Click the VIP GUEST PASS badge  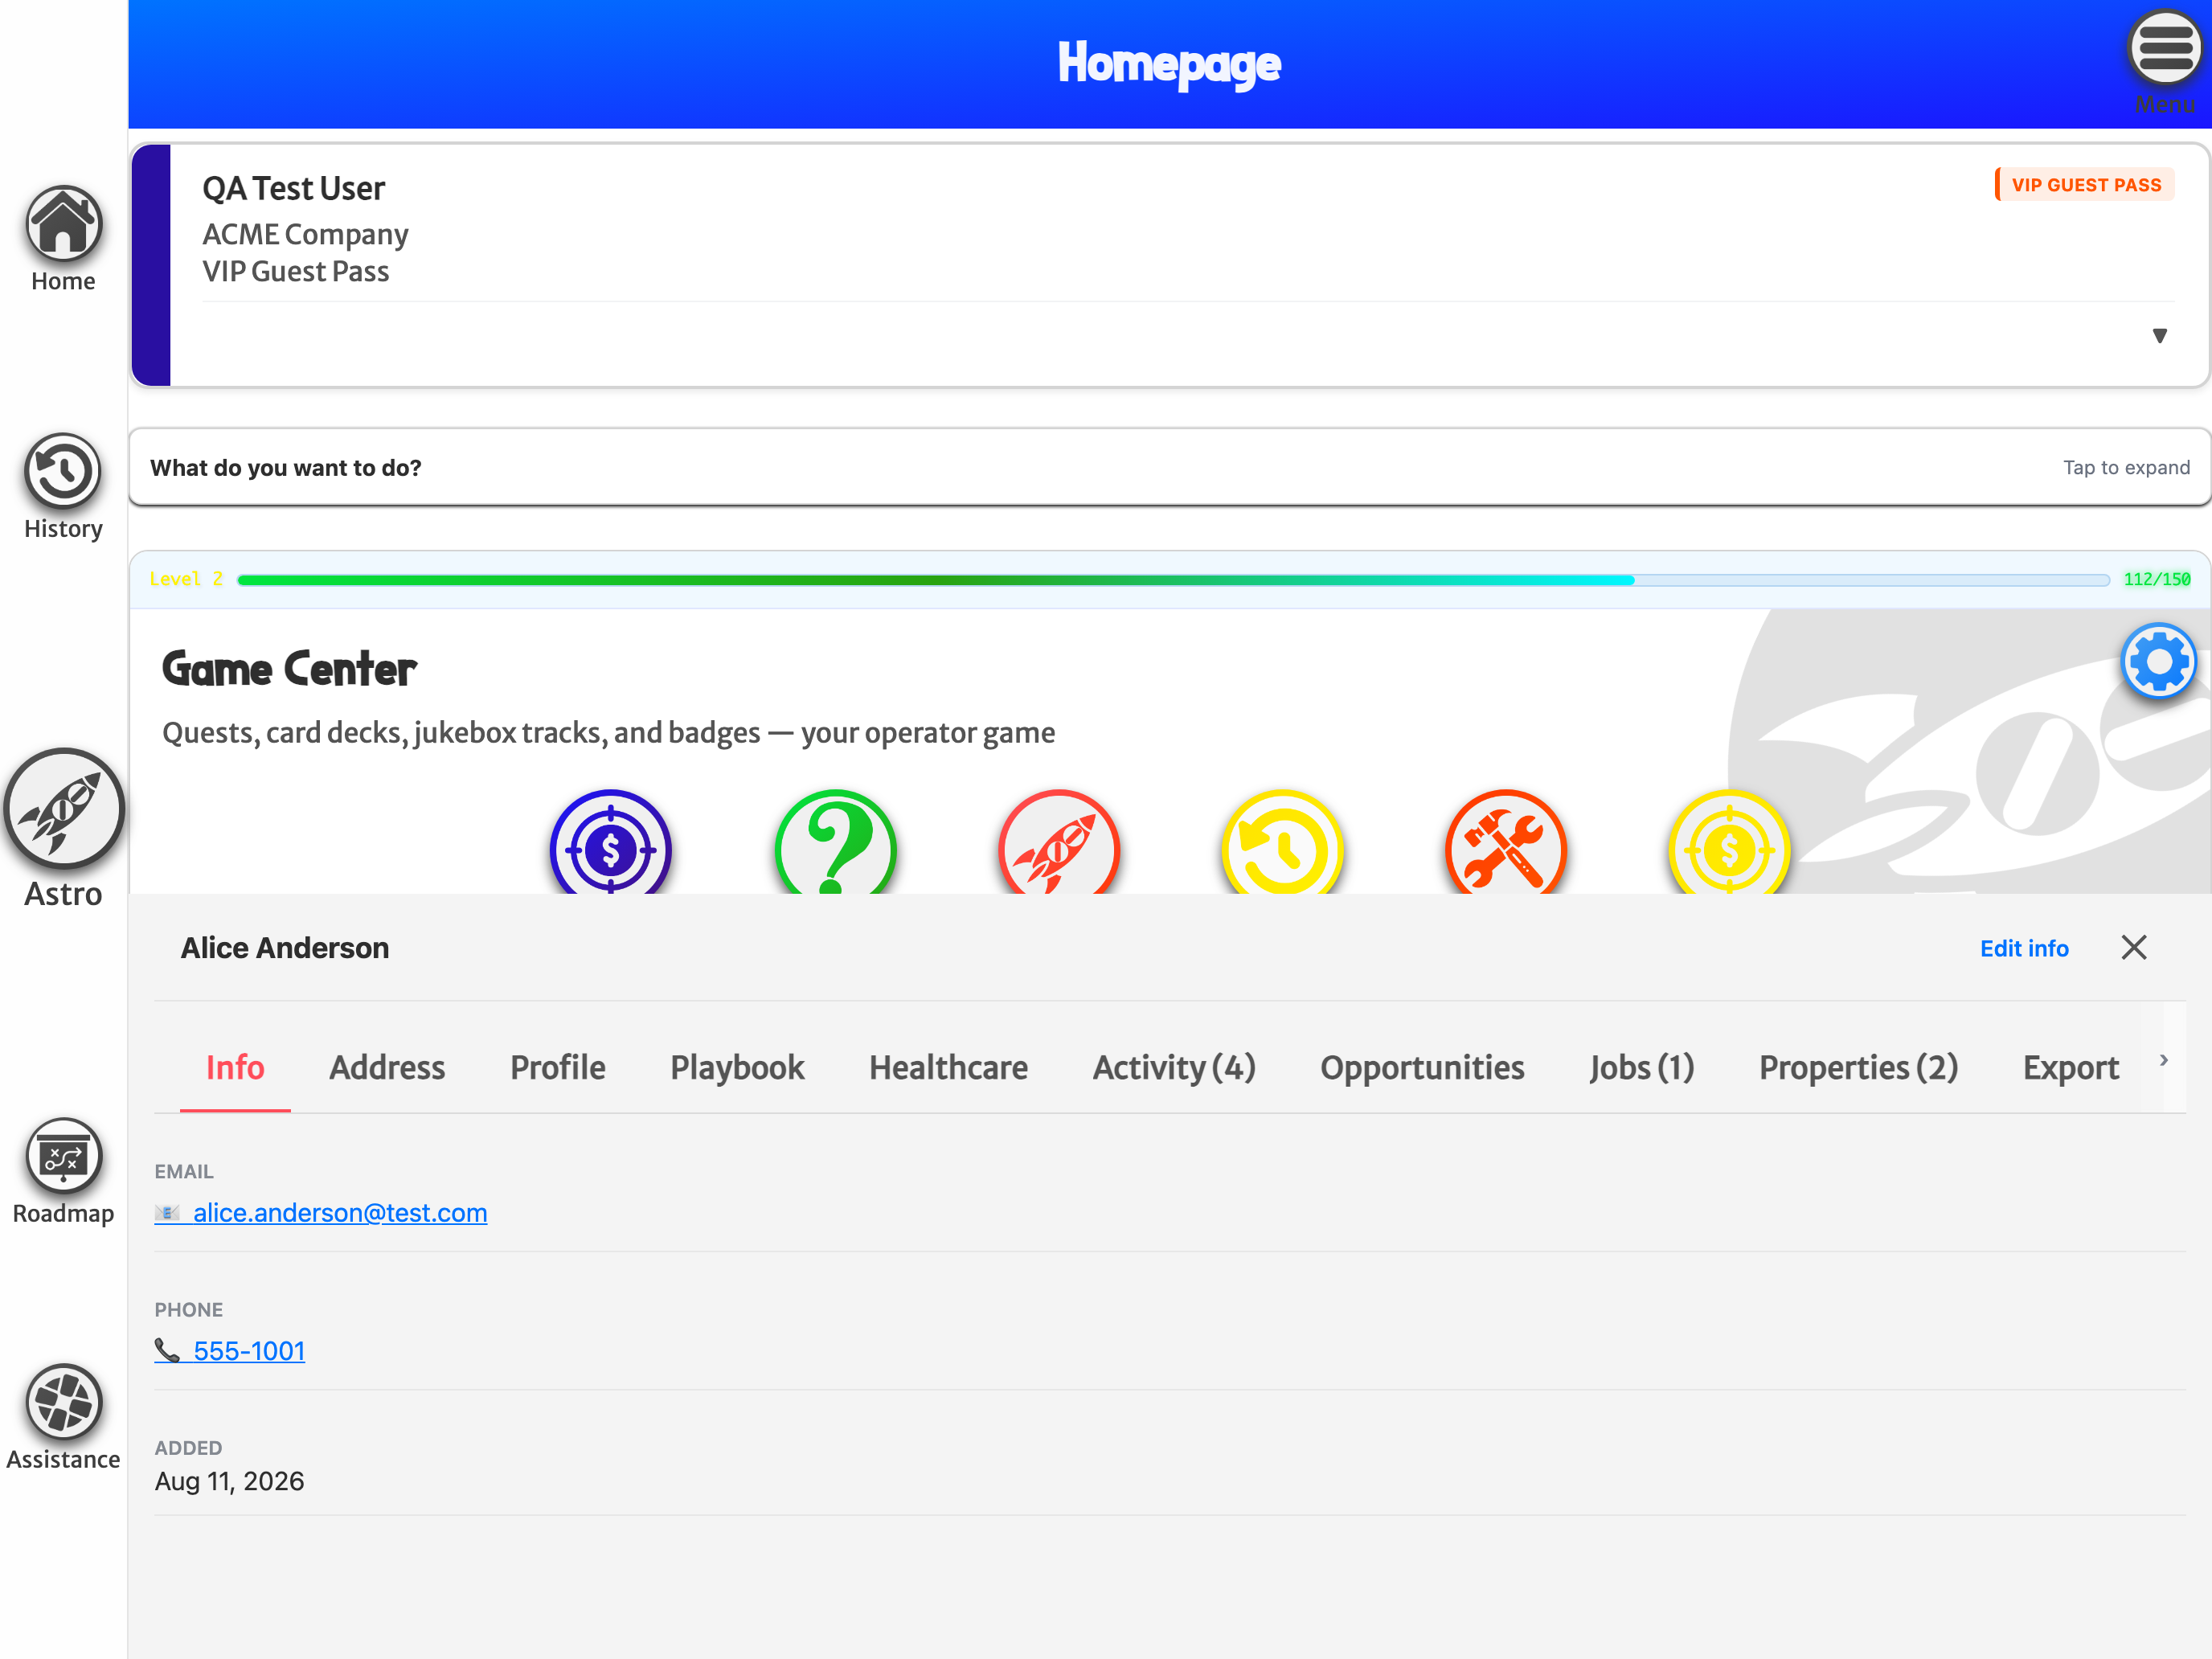(2085, 185)
